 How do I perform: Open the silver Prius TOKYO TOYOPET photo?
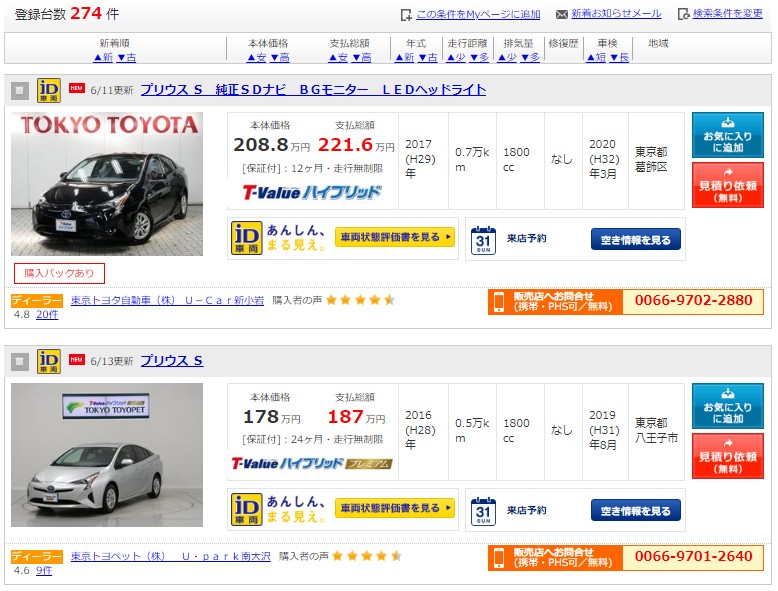point(107,455)
